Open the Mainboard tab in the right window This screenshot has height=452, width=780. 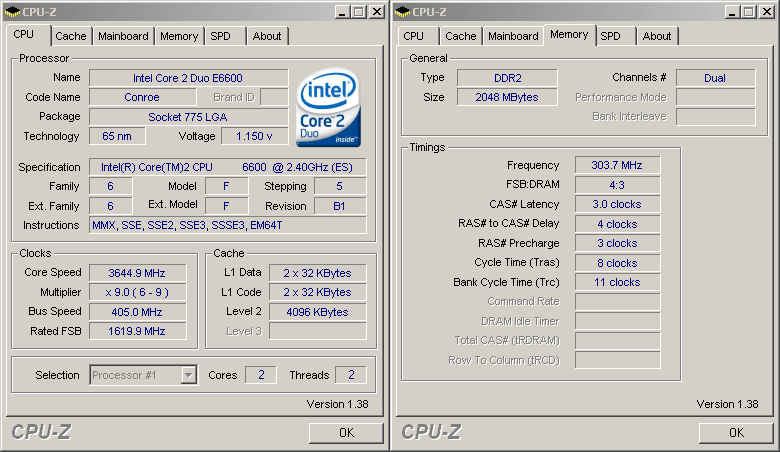tap(513, 36)
